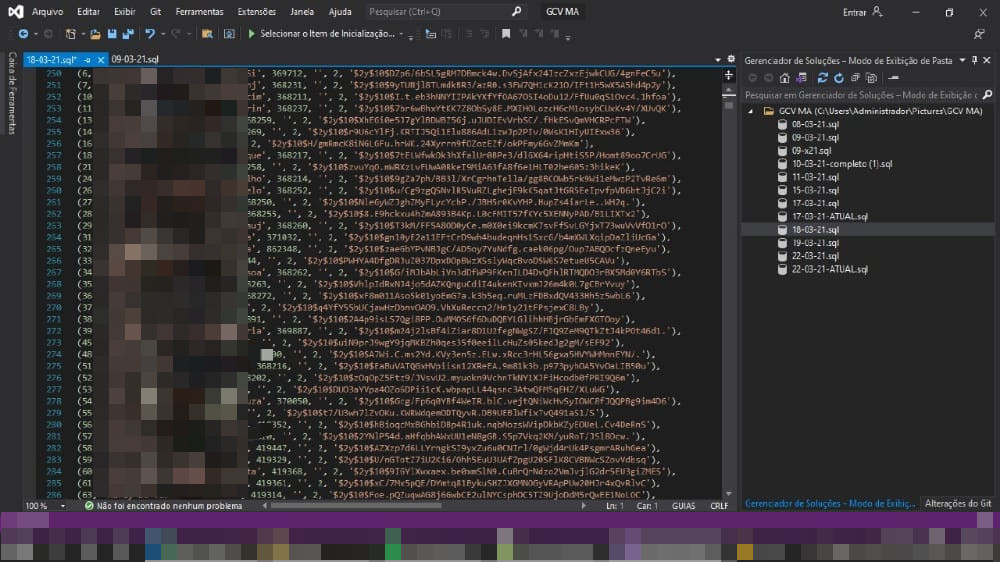Screen dimensions: 1000x562
Task: Click the user account icon beside Entrar
Action: tap(878, 11)
